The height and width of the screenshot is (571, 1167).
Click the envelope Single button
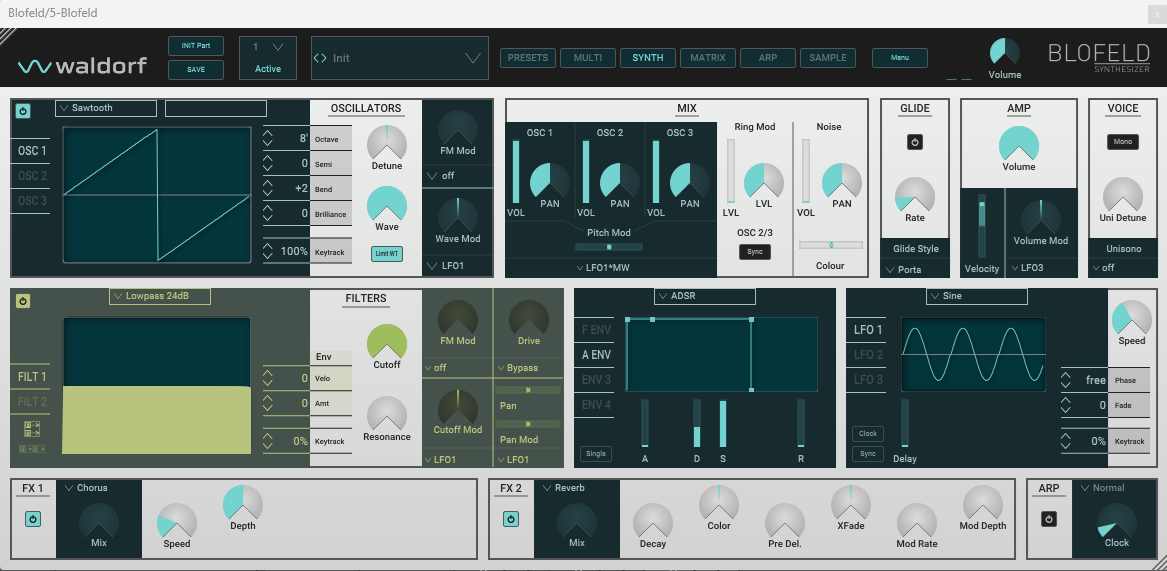596,453
